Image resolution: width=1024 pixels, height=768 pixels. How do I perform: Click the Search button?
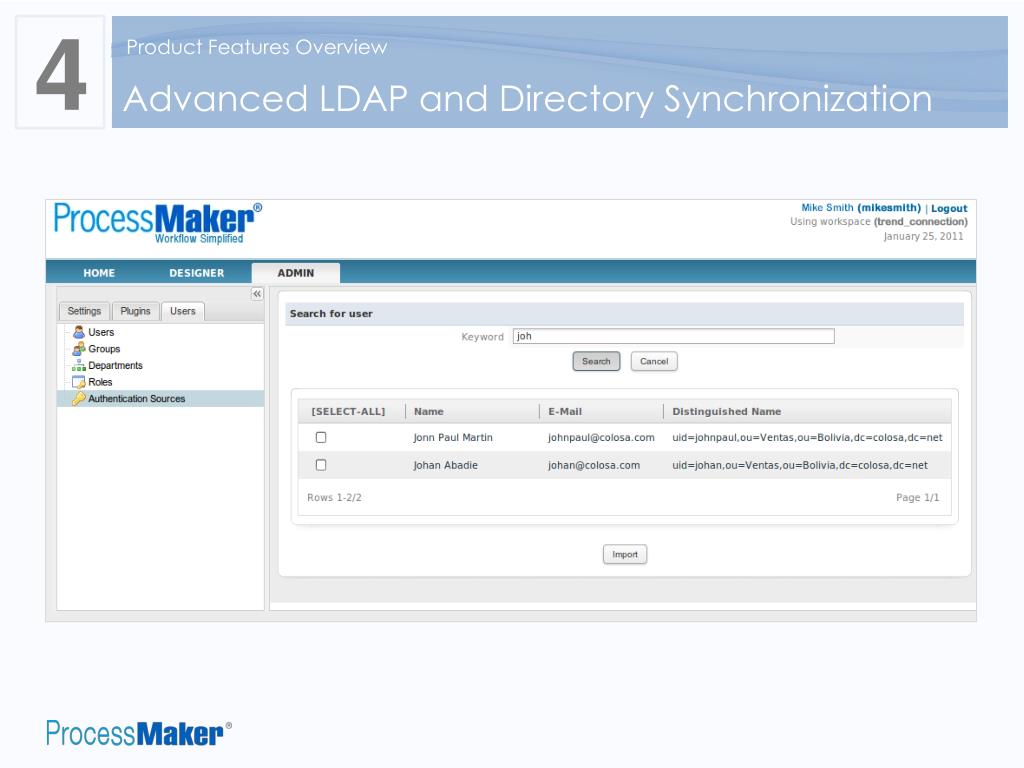click(596, 361)
